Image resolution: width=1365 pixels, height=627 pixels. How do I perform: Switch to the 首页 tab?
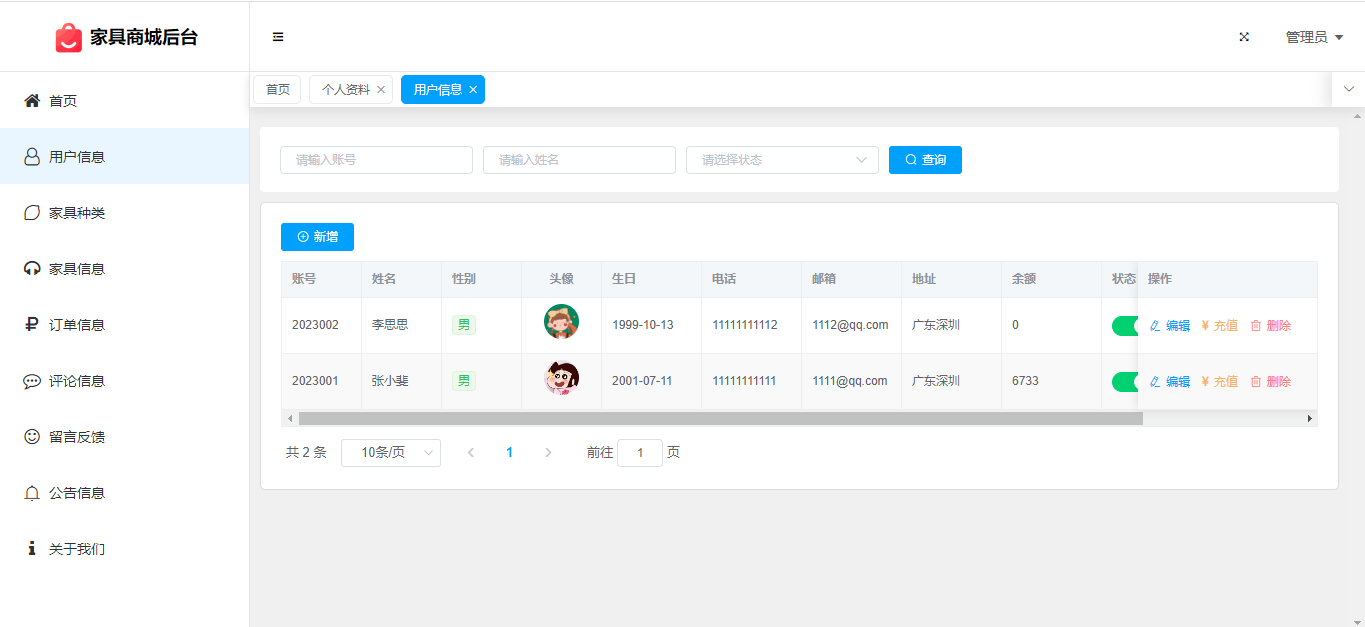[277, 89]
